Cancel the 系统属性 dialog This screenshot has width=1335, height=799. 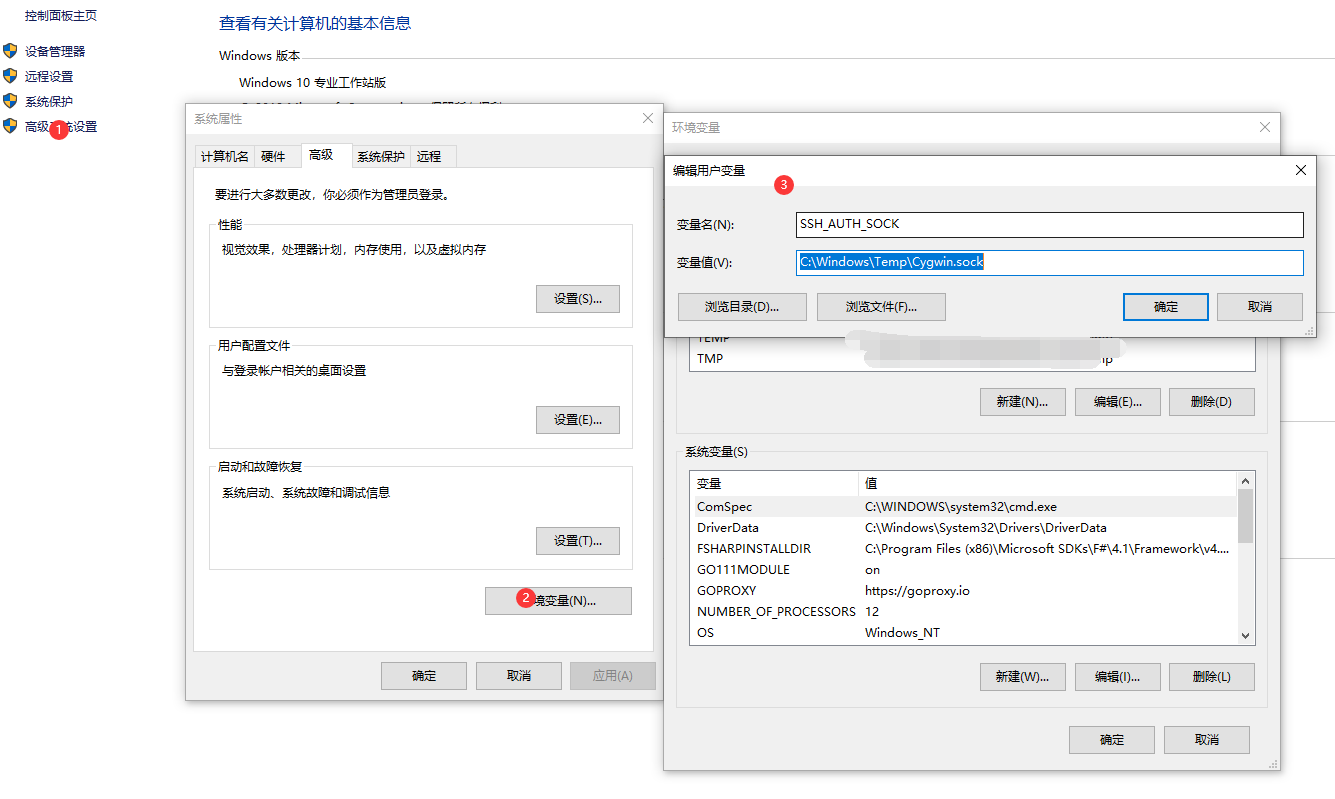pyautogui.click(x=519, y=676)
